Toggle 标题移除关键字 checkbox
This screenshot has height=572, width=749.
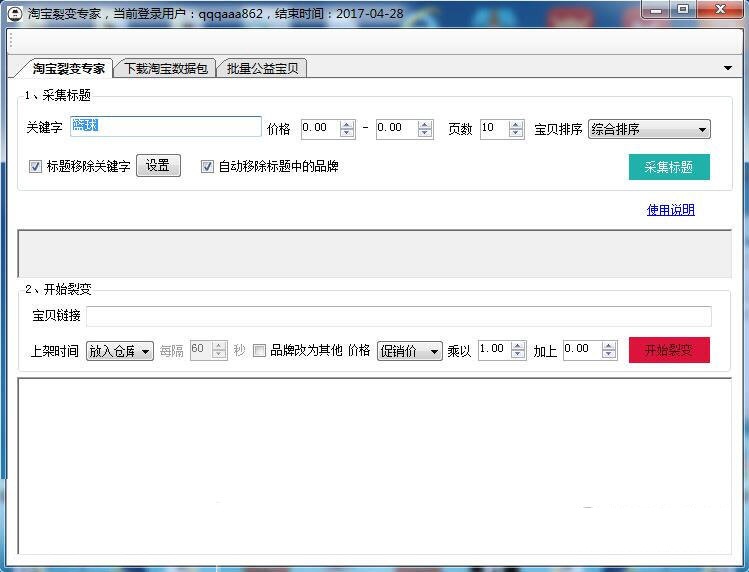coord(35,166)
